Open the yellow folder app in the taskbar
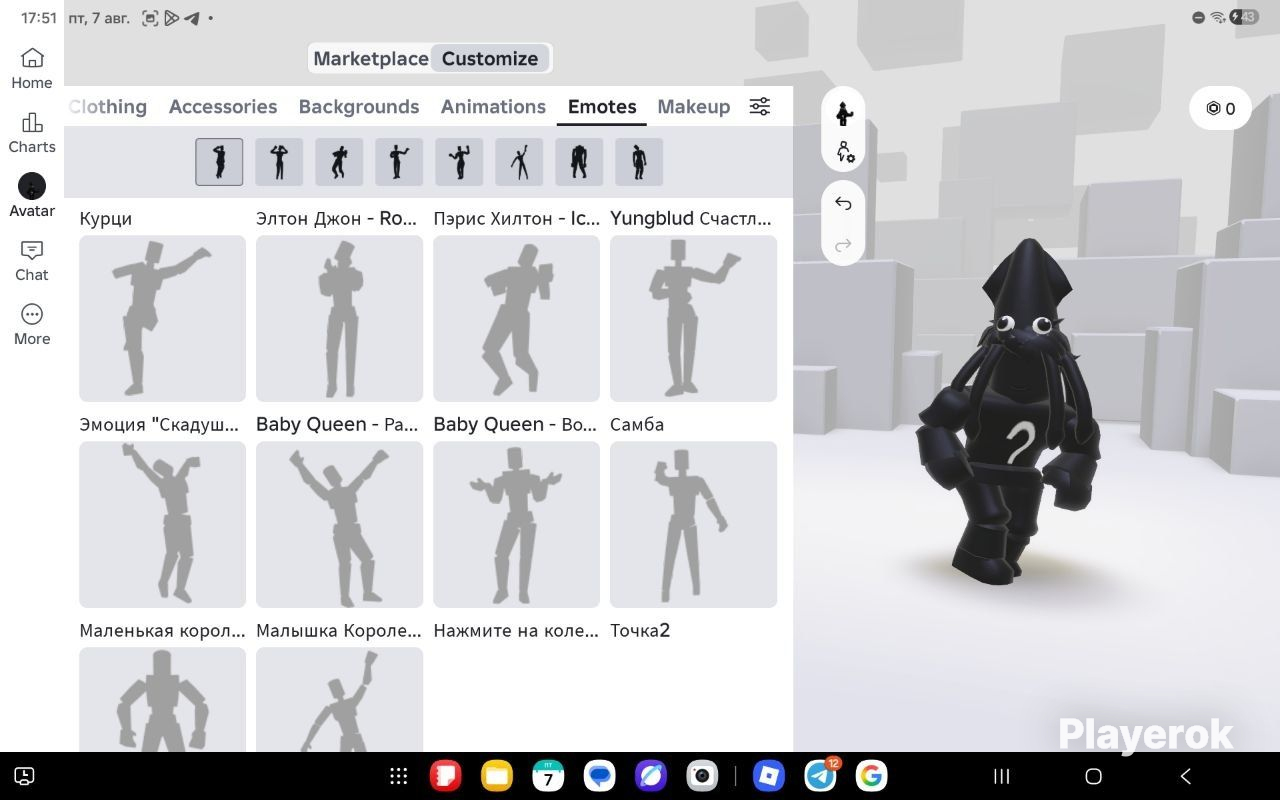Image resolution: width=1280 pixels, height=800 pixels. point(497,776)
